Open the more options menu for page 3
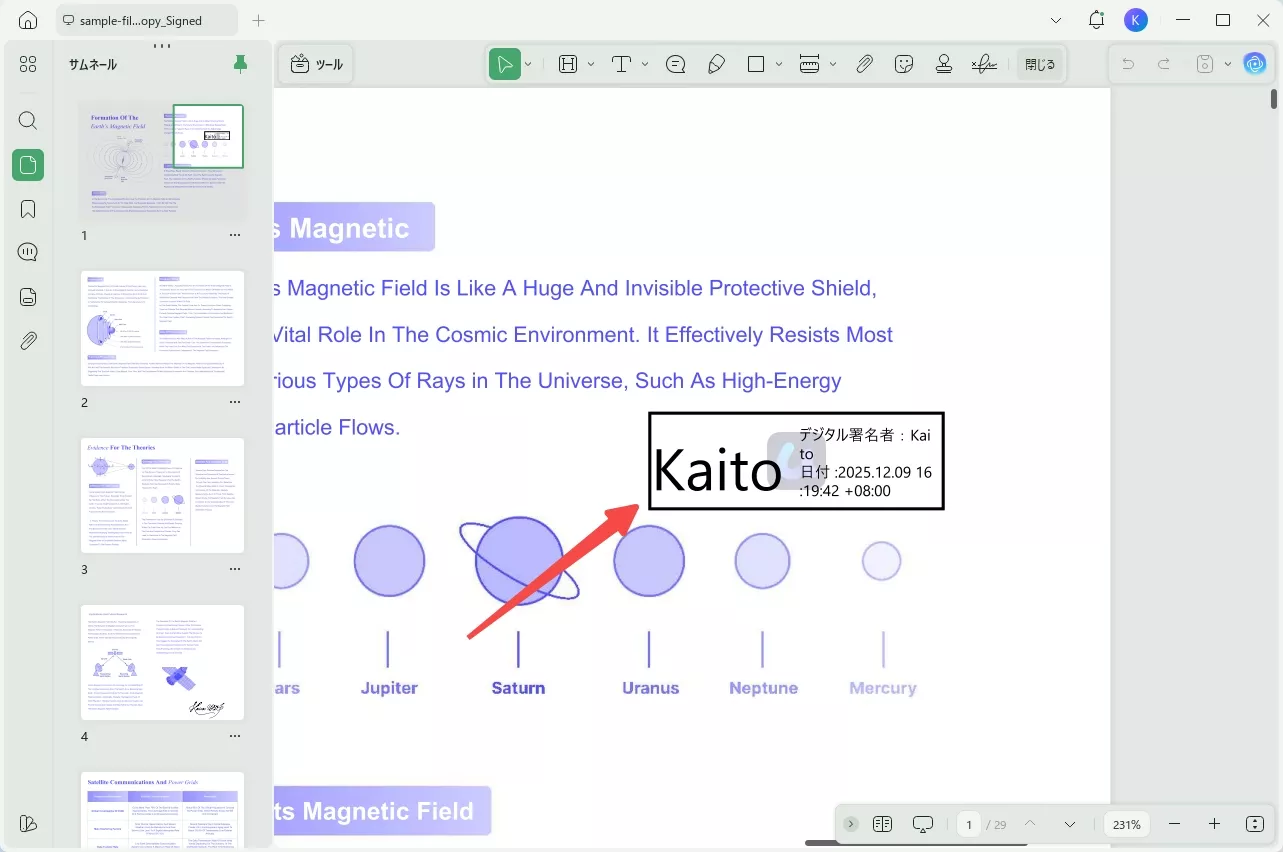This screenshot has height=852, width=1283. [235, 569]
